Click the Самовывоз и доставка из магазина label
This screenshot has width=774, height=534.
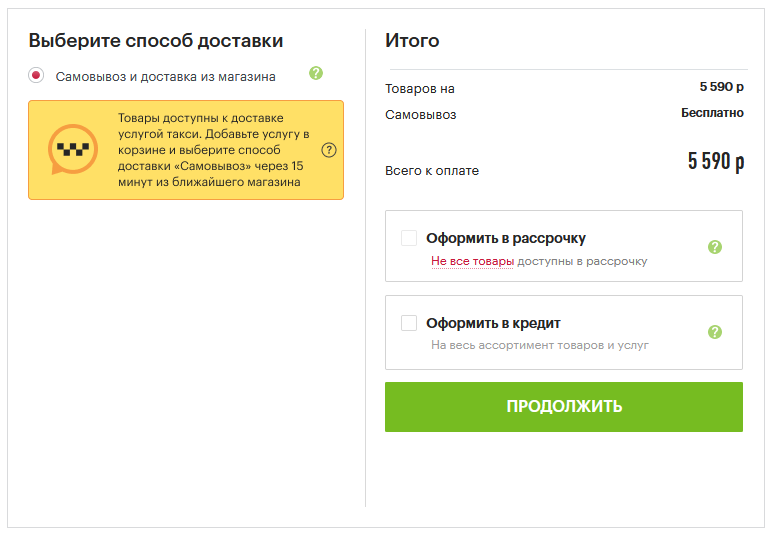[x=166, y=76]
